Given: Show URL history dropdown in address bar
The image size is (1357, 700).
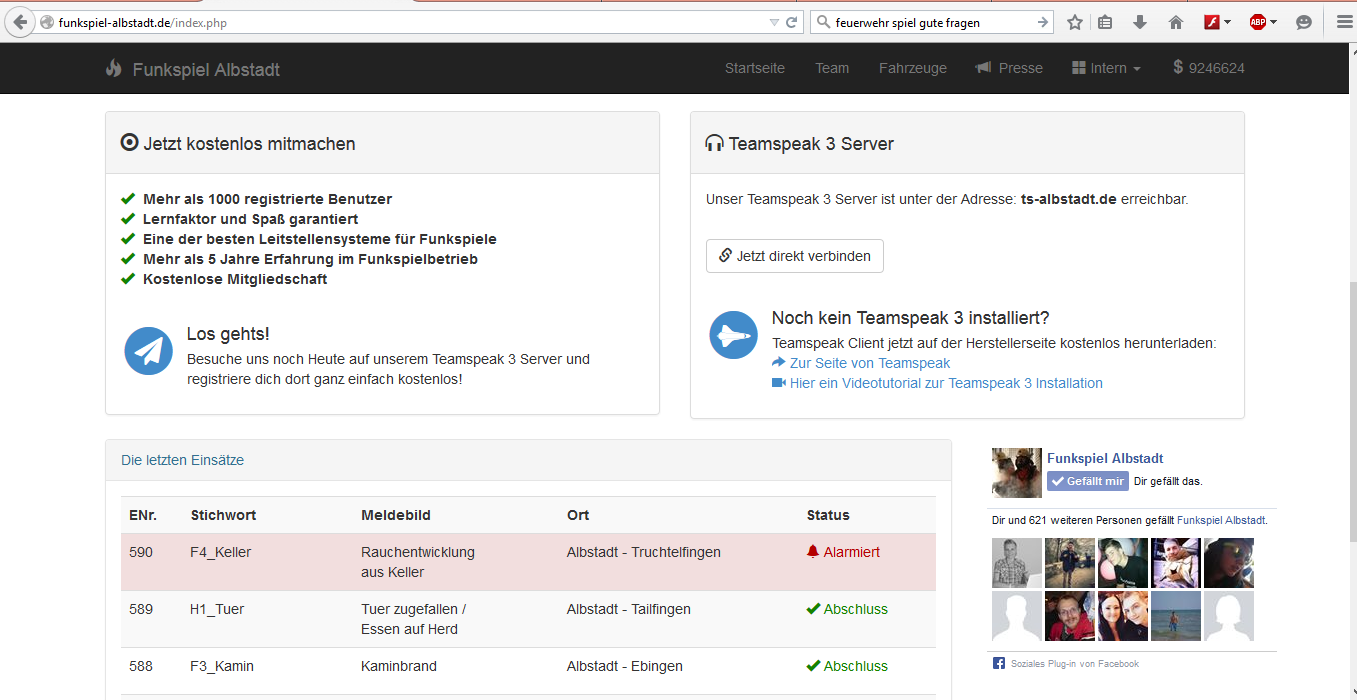Looking at the screenshot, I should [774, 22].
